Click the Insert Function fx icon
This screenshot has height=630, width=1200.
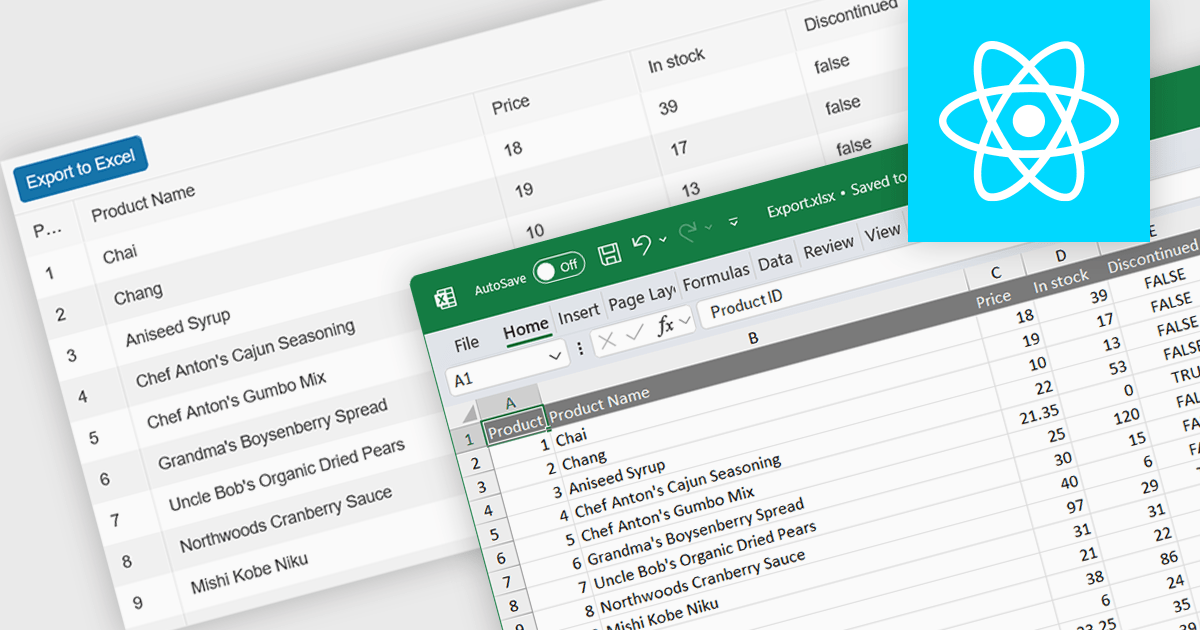point(665,326)
